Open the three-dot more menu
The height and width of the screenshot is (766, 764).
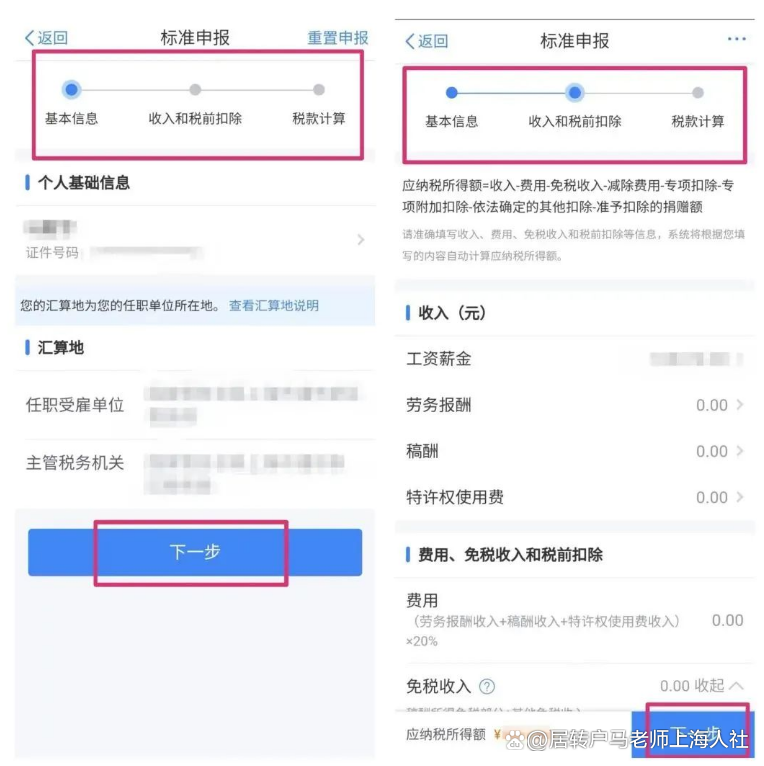737,39
